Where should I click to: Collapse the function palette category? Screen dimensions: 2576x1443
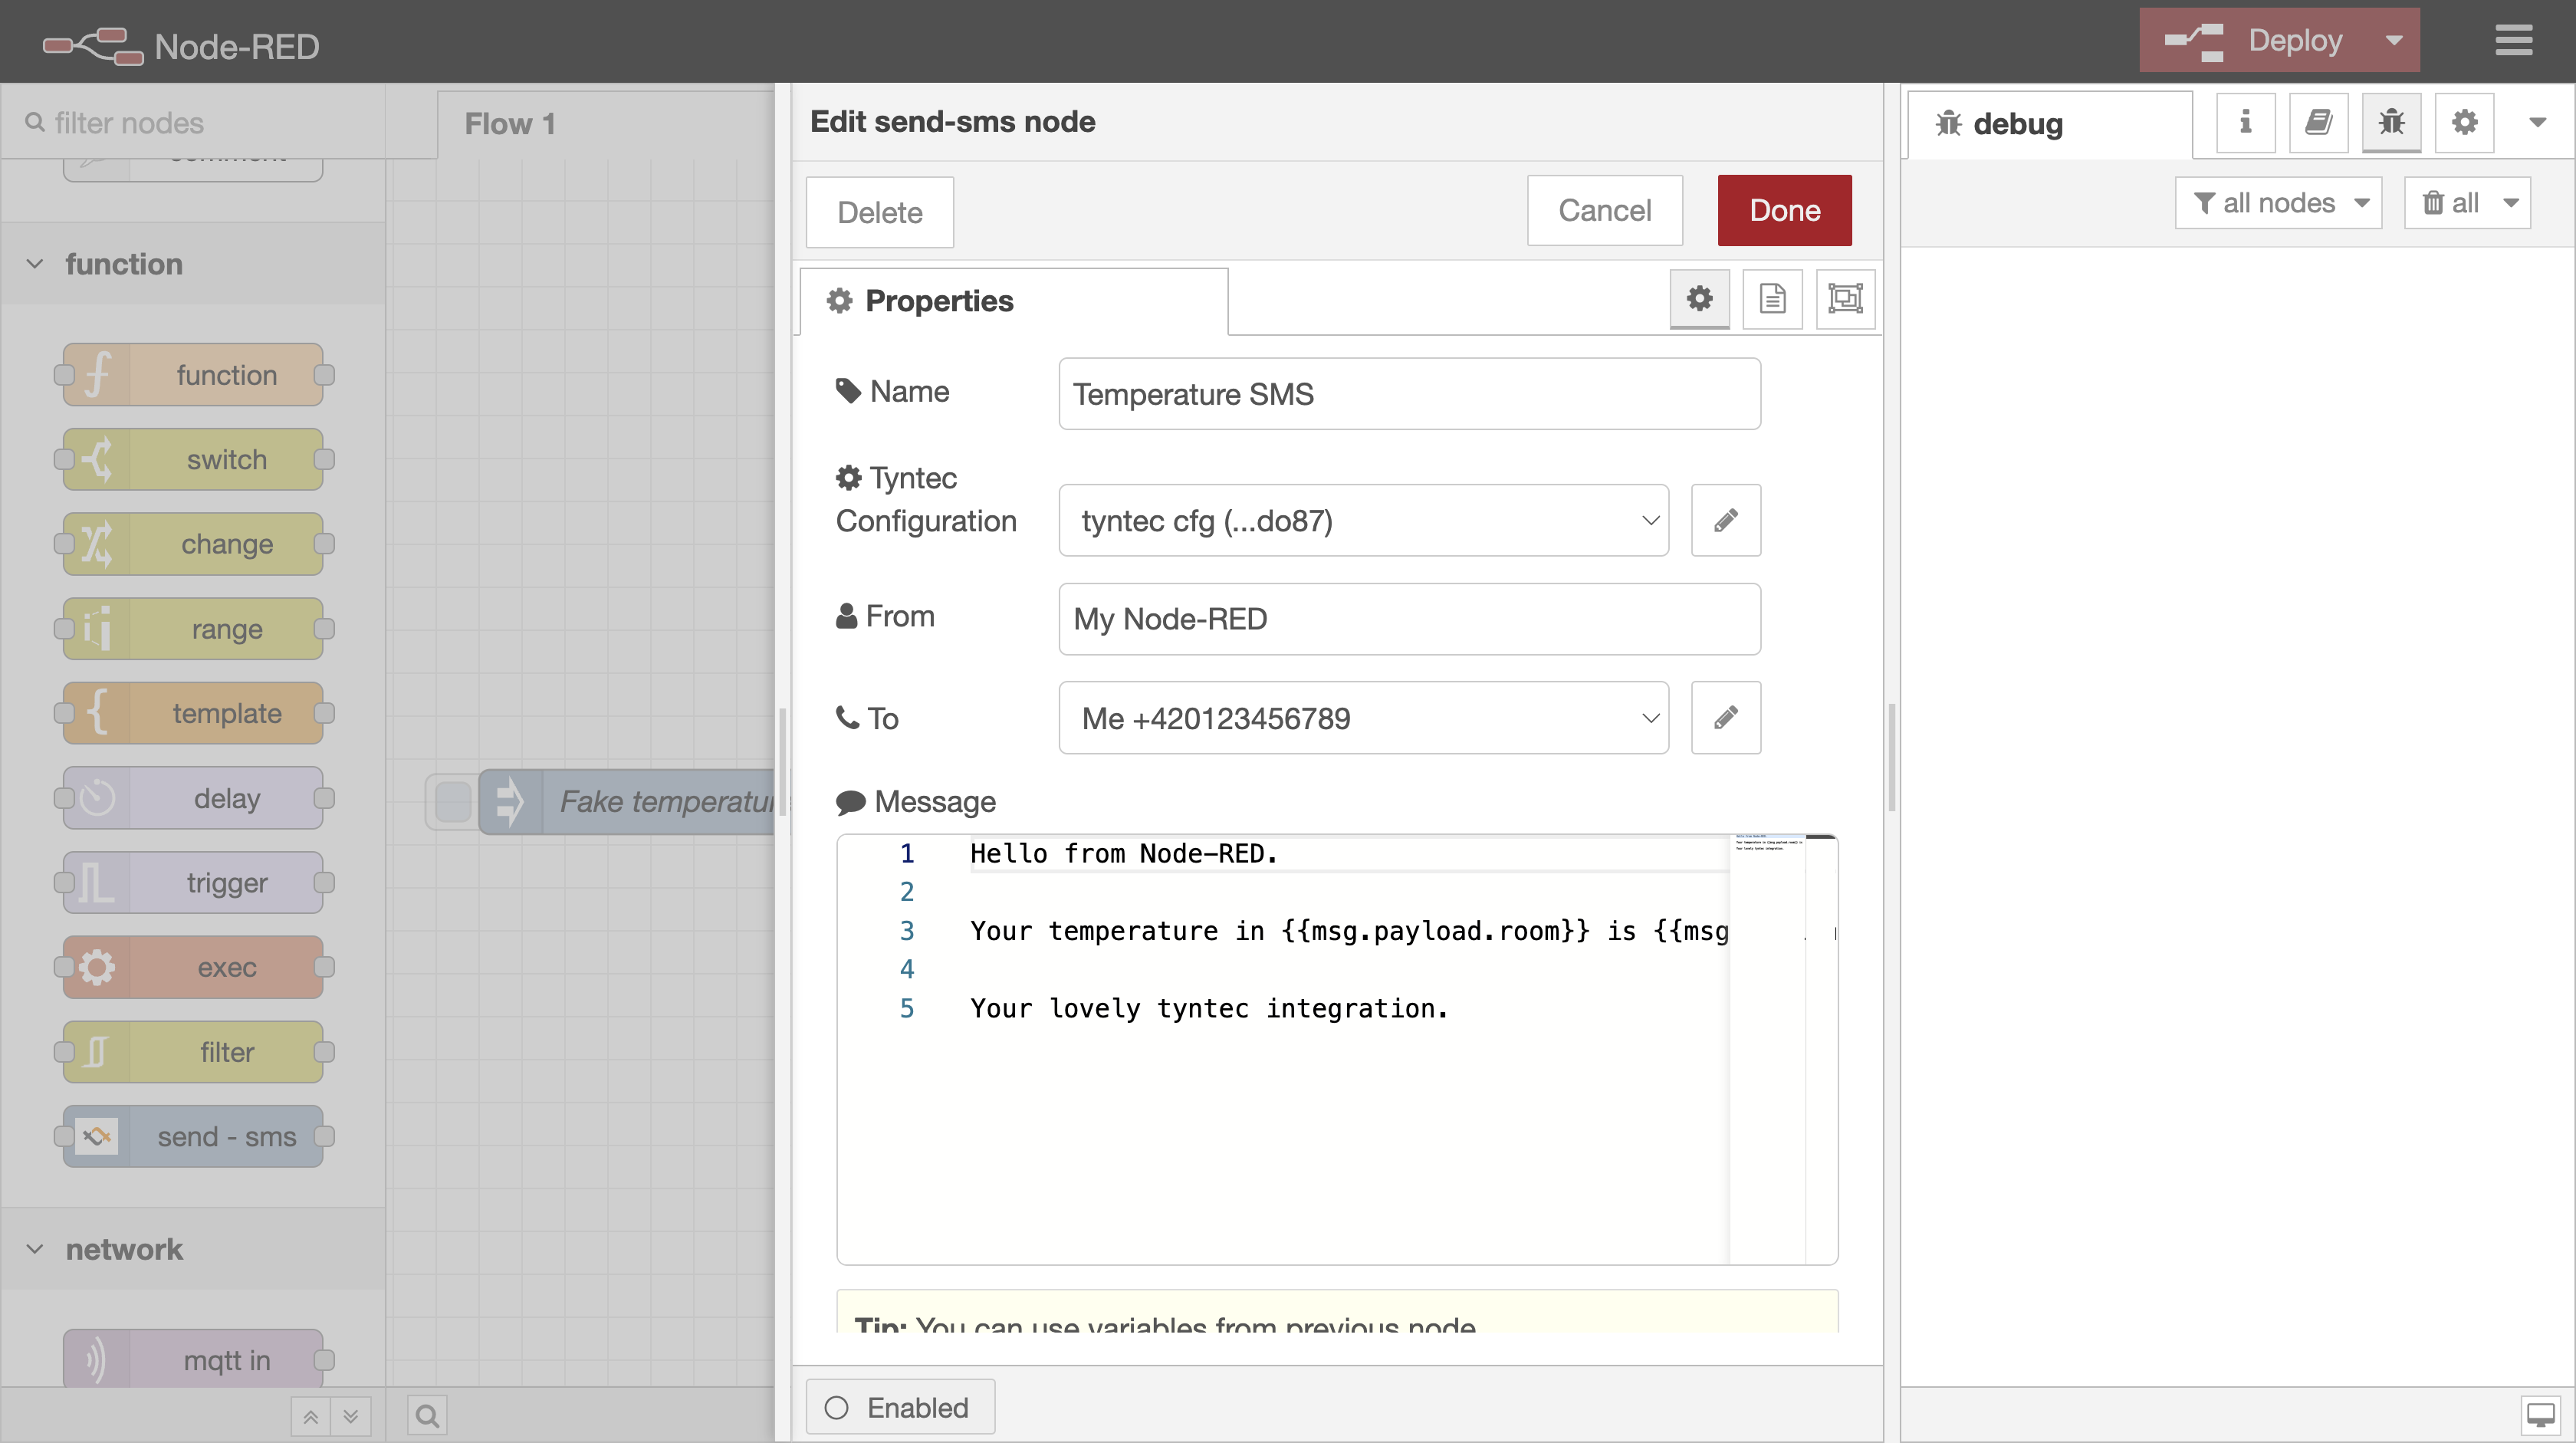[x=35, y=264]
